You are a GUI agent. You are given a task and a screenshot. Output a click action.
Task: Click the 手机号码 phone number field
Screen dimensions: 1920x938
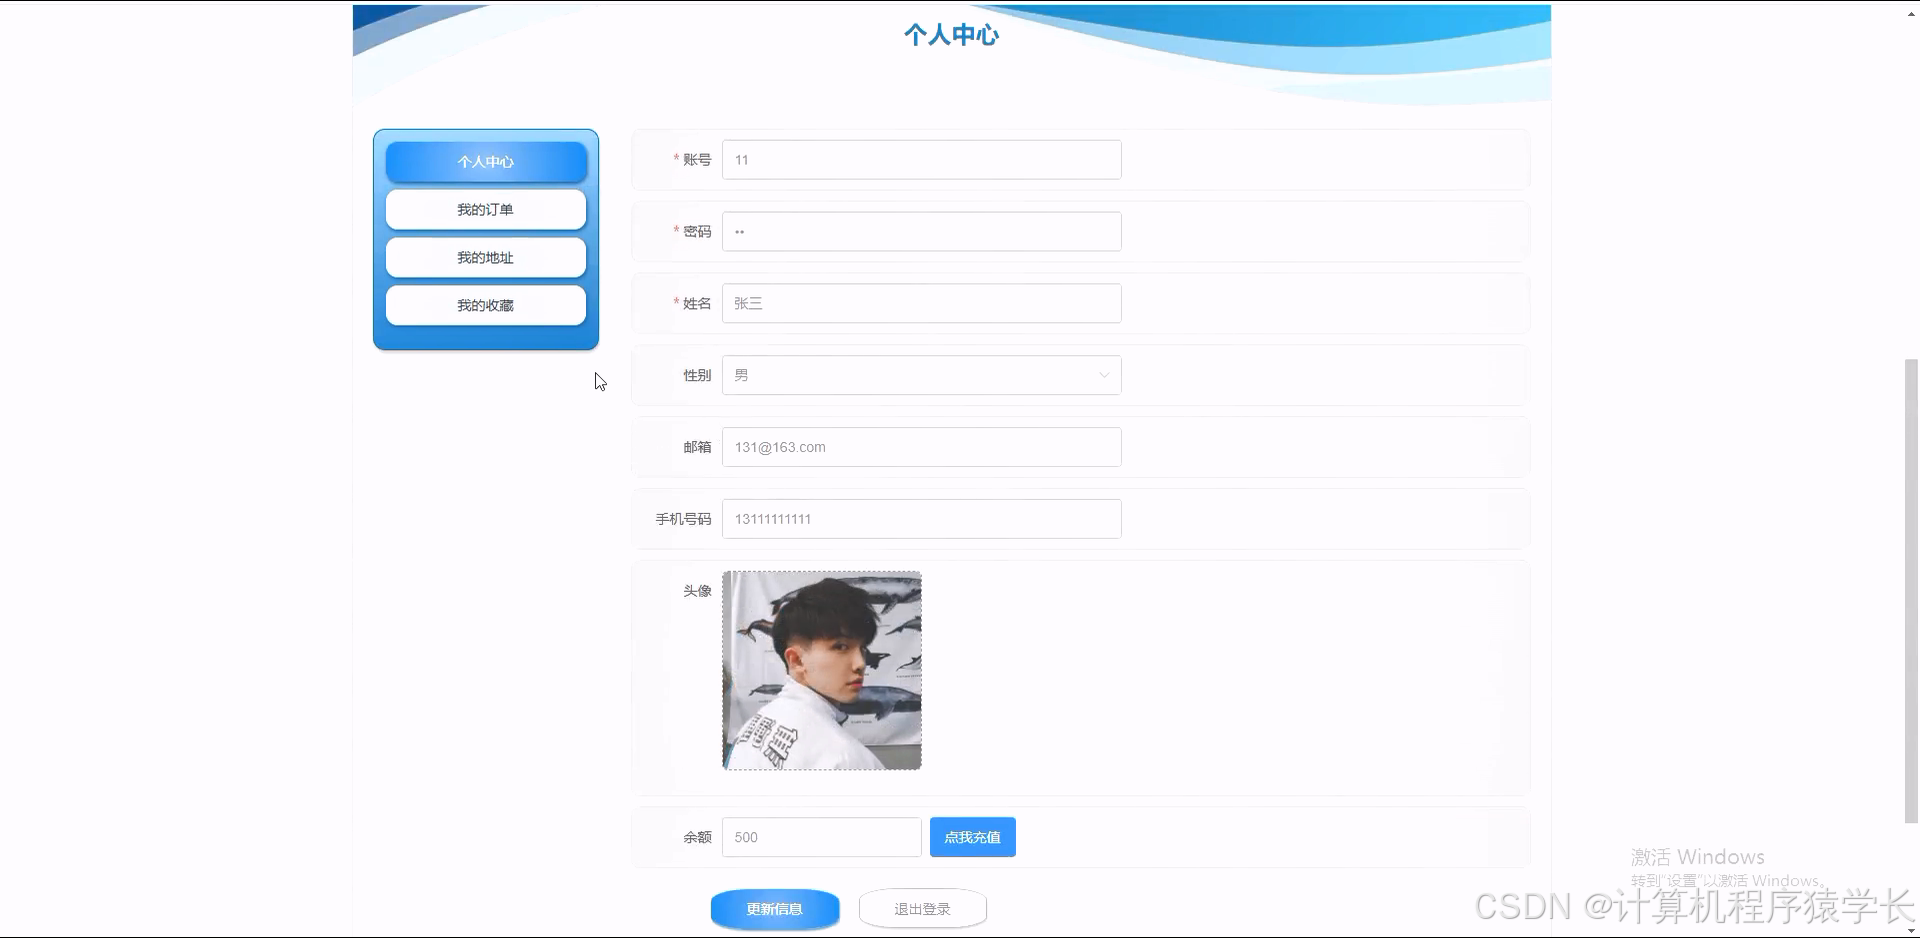coord(920,518)
